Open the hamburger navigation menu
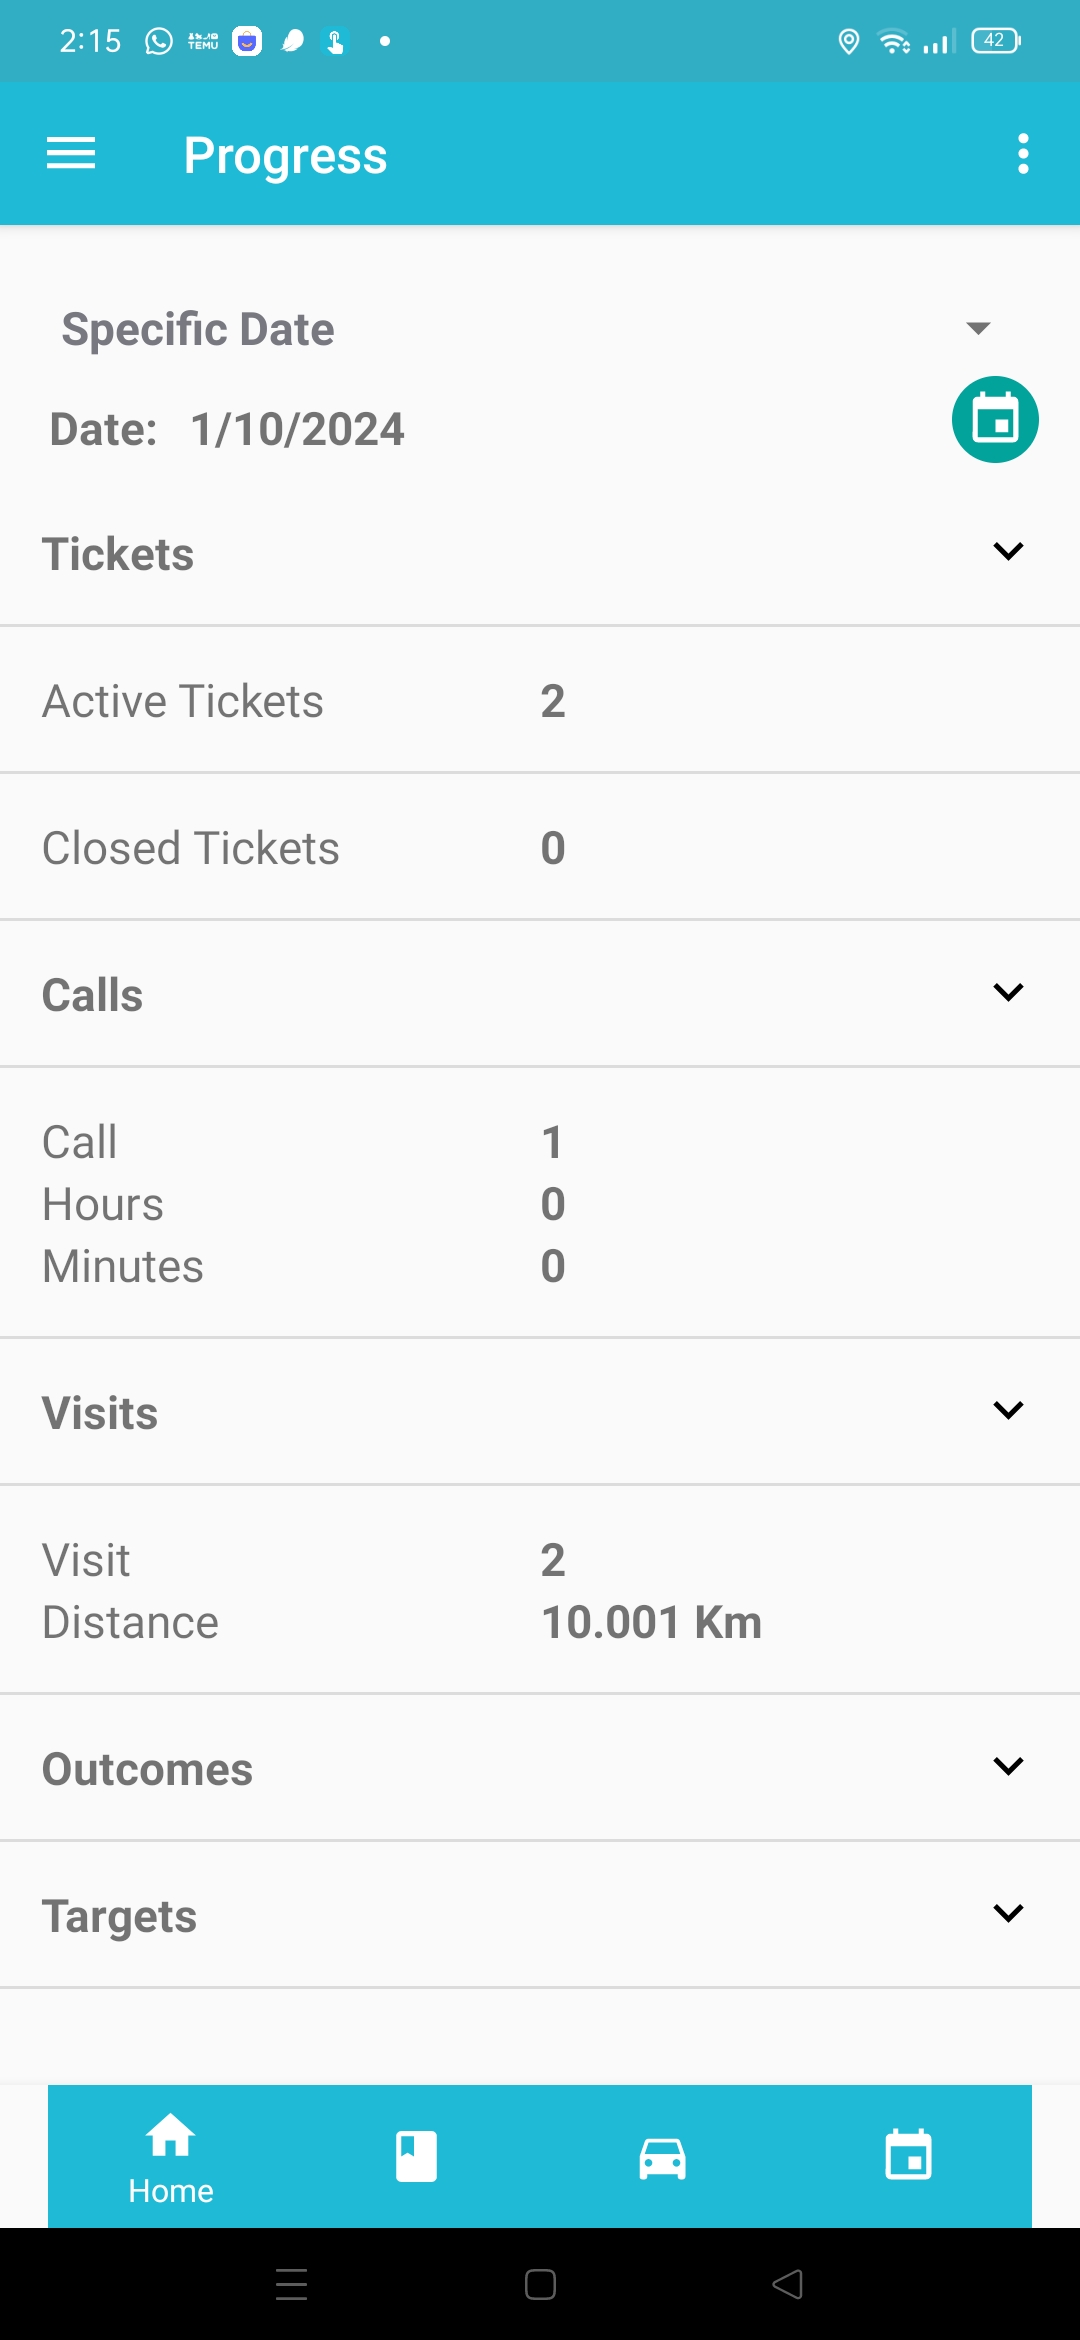The width and height of the screenshot is (1080, 2340). point(71,154)
